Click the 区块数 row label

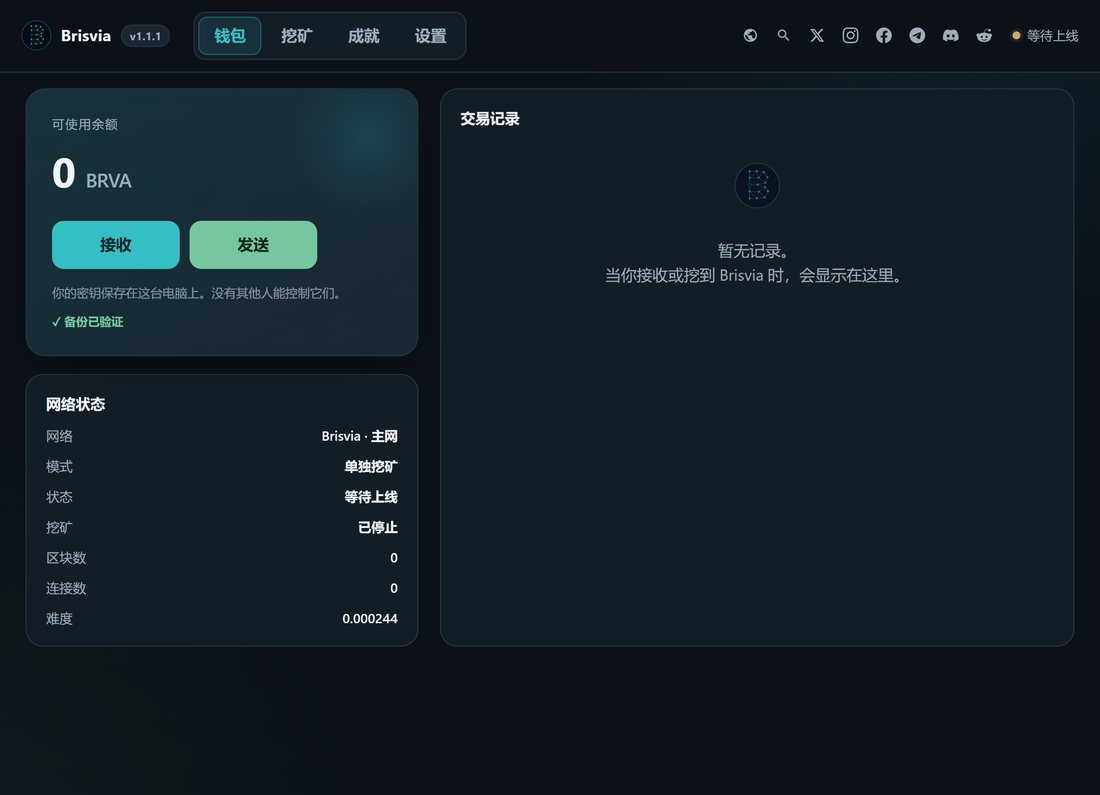tap(66, 558)
